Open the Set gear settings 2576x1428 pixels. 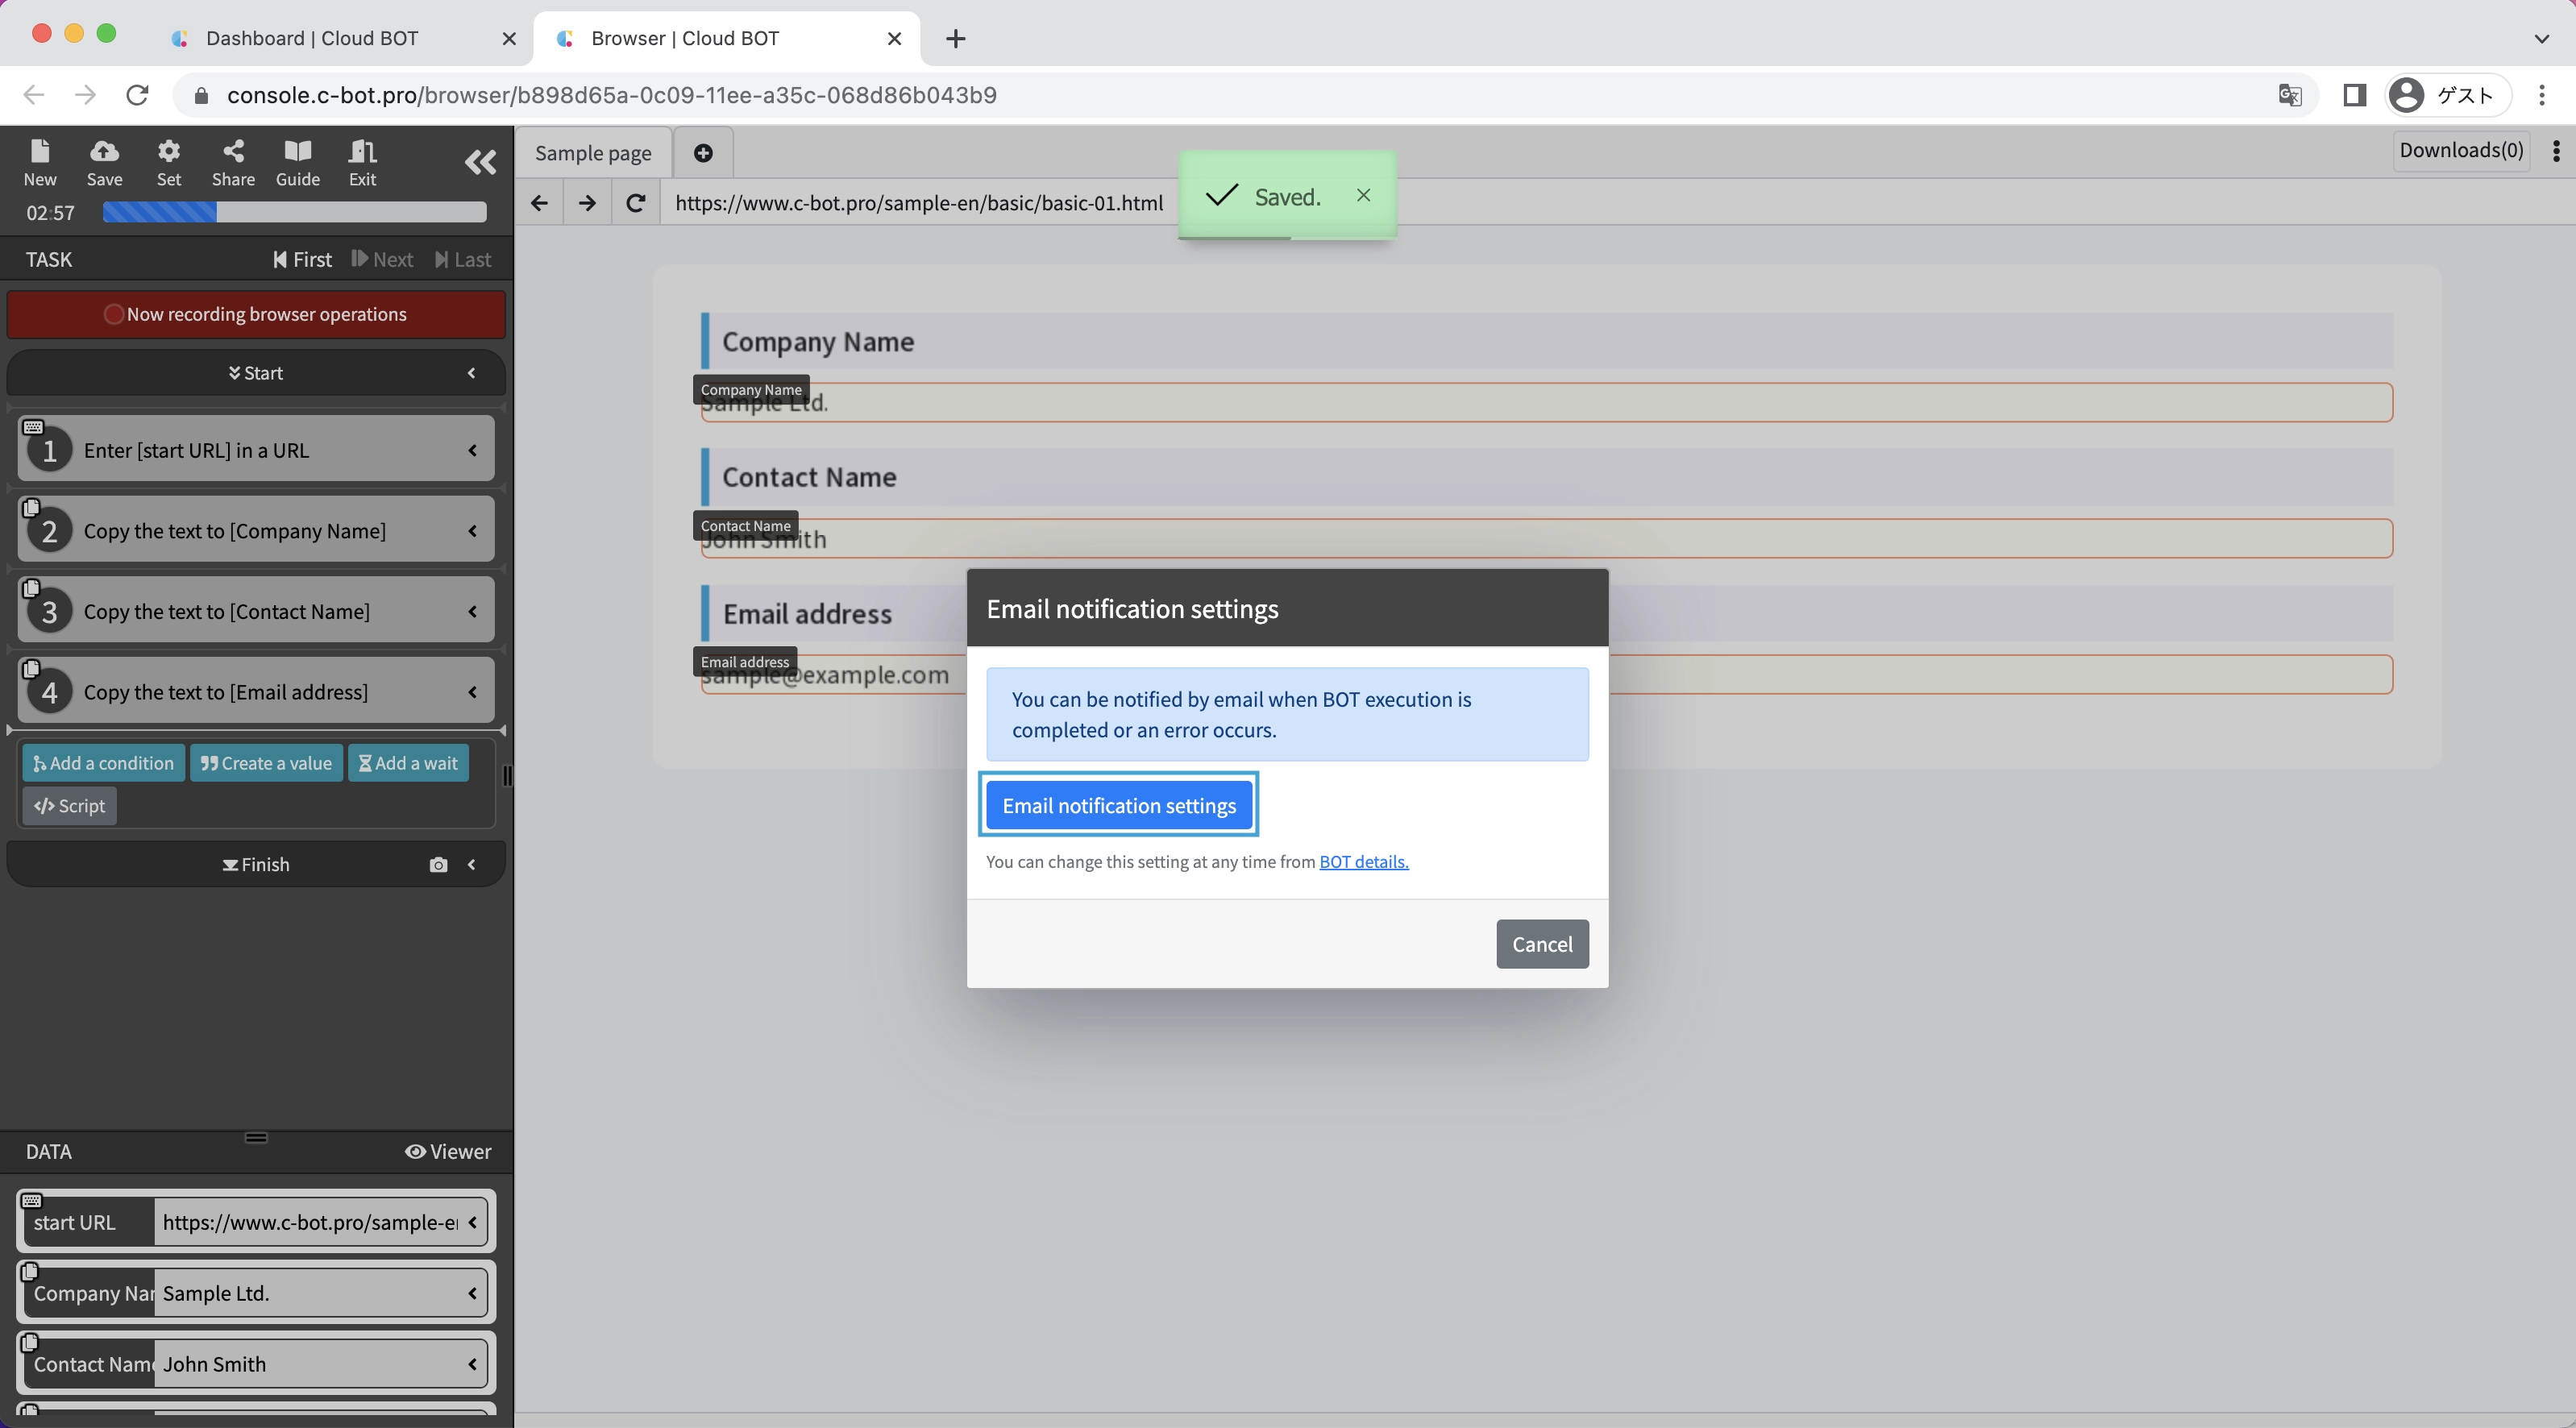(x=169, y=161)
